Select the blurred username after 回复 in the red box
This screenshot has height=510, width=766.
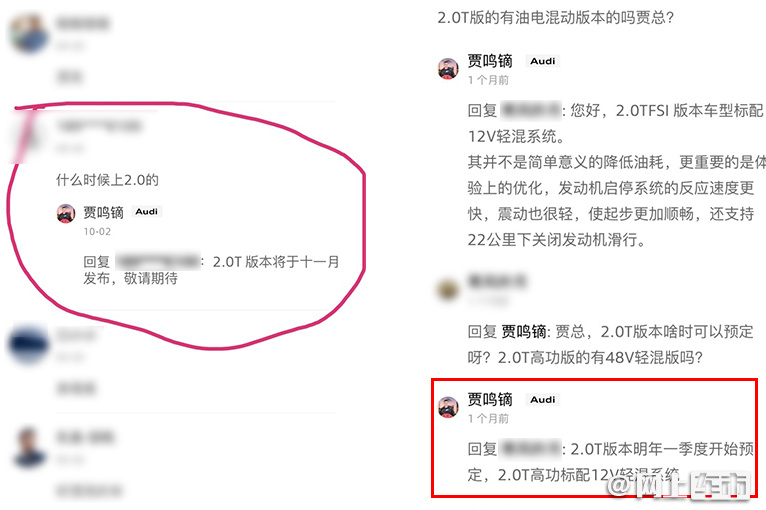click(531, 449)
